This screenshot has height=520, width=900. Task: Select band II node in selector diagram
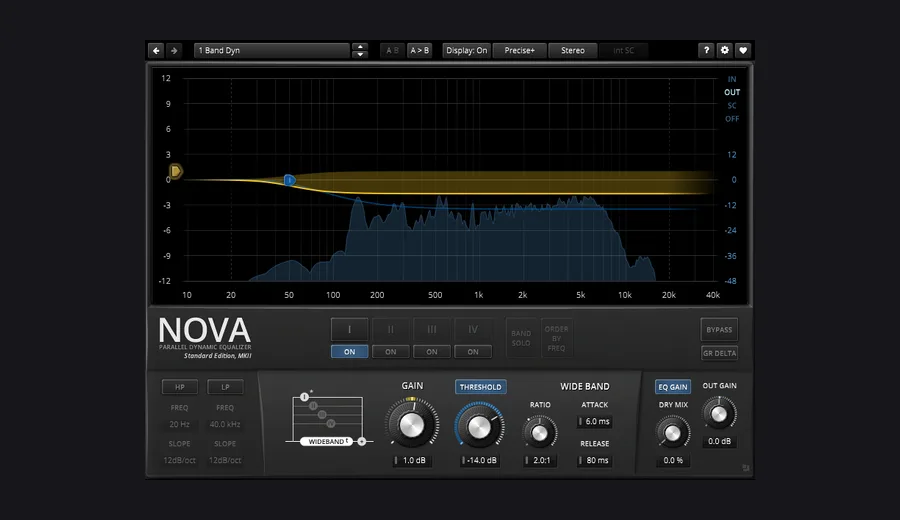coord(313,406)
